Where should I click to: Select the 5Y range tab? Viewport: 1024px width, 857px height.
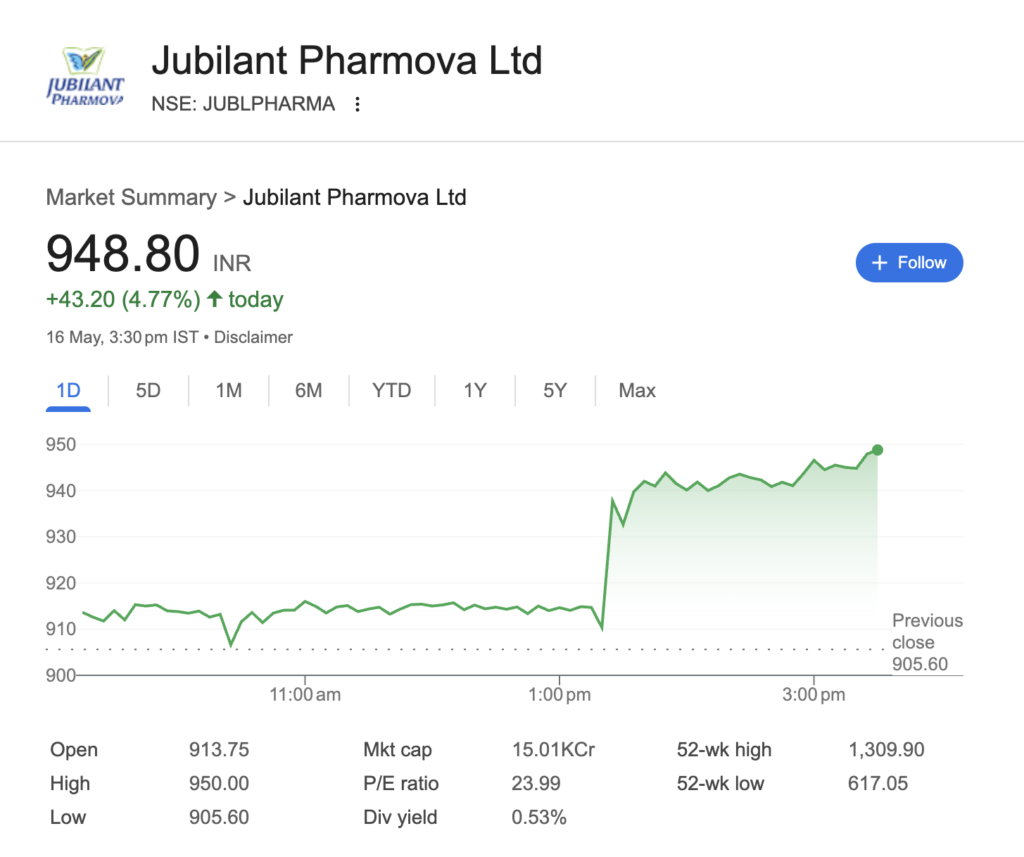click(x=555, y=391)
